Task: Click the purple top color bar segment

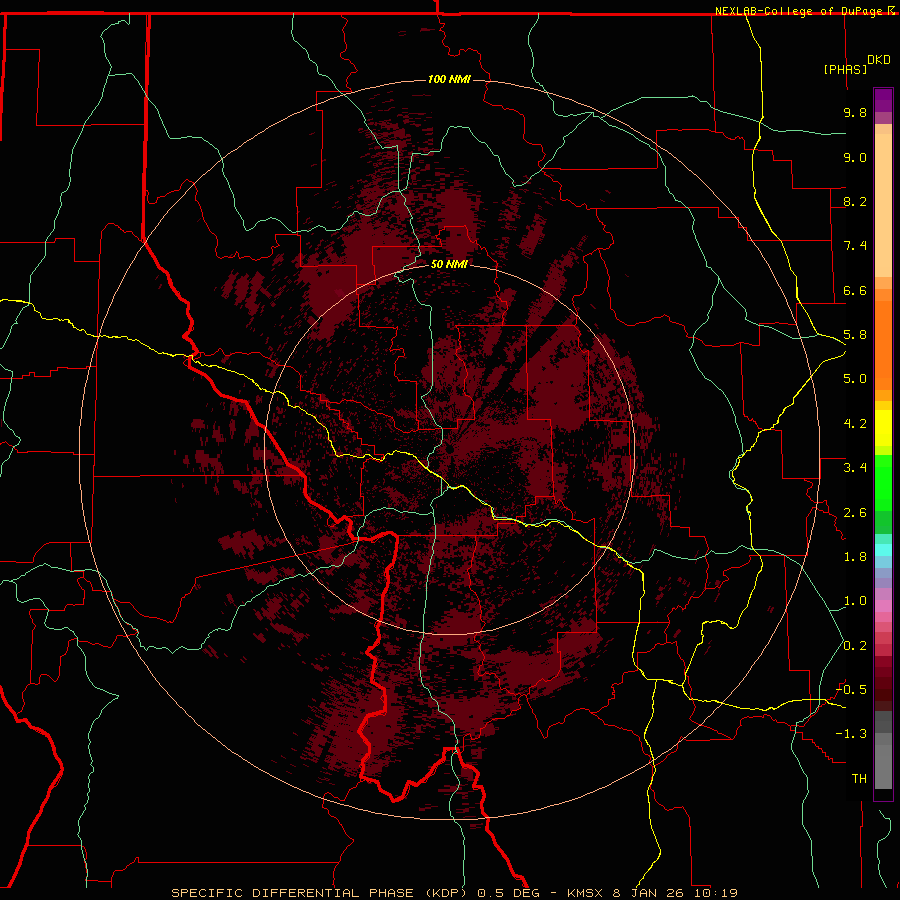Action: 883,100
